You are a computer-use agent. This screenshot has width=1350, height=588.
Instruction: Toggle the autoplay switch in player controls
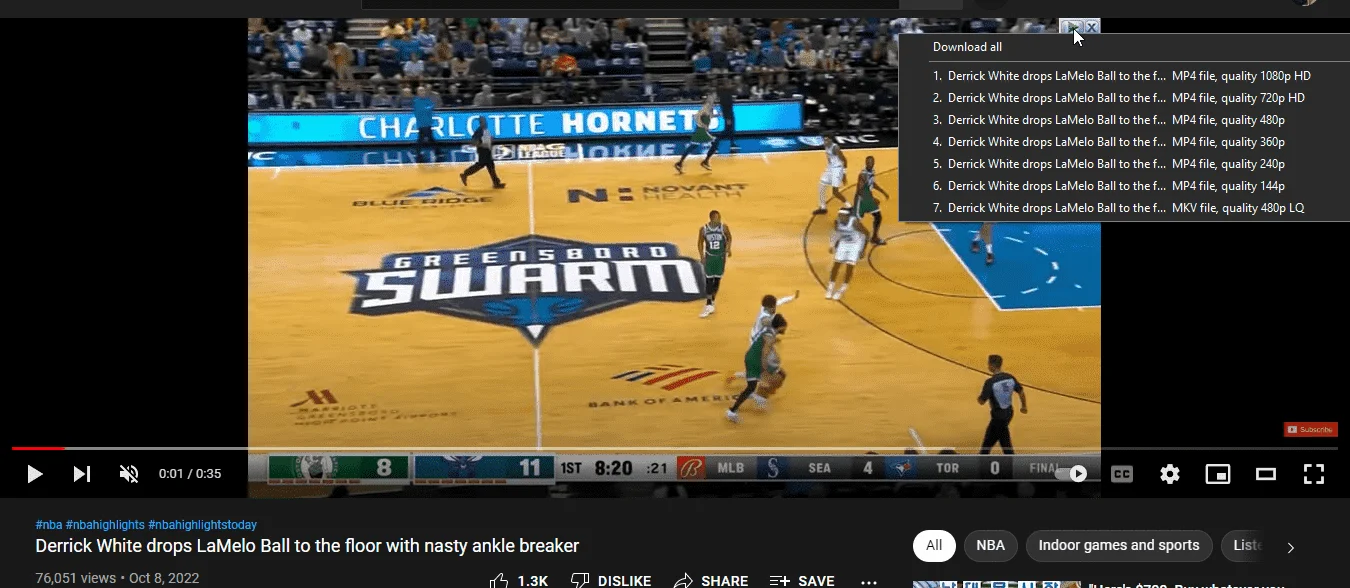pyautogui.click(x=1072, y=474)
